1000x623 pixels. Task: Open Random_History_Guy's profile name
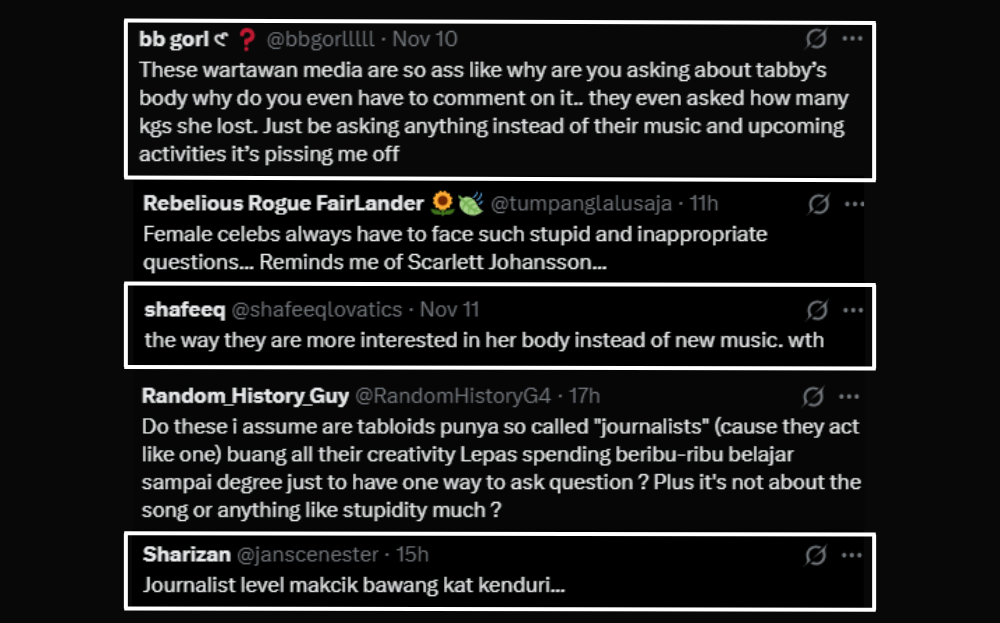click(x=245, y=396)
